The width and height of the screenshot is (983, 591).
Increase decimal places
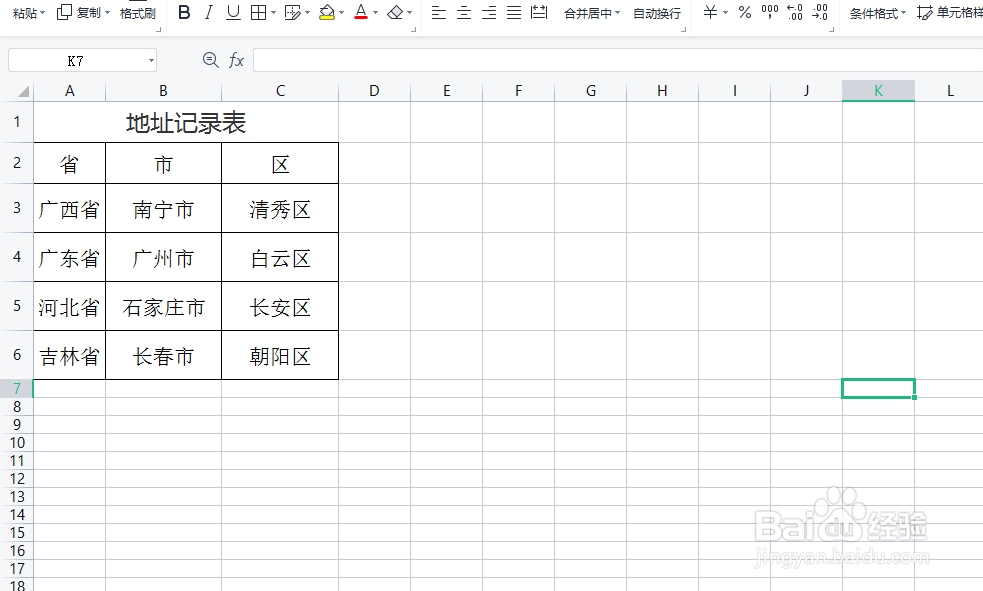[x=795, y=12]
